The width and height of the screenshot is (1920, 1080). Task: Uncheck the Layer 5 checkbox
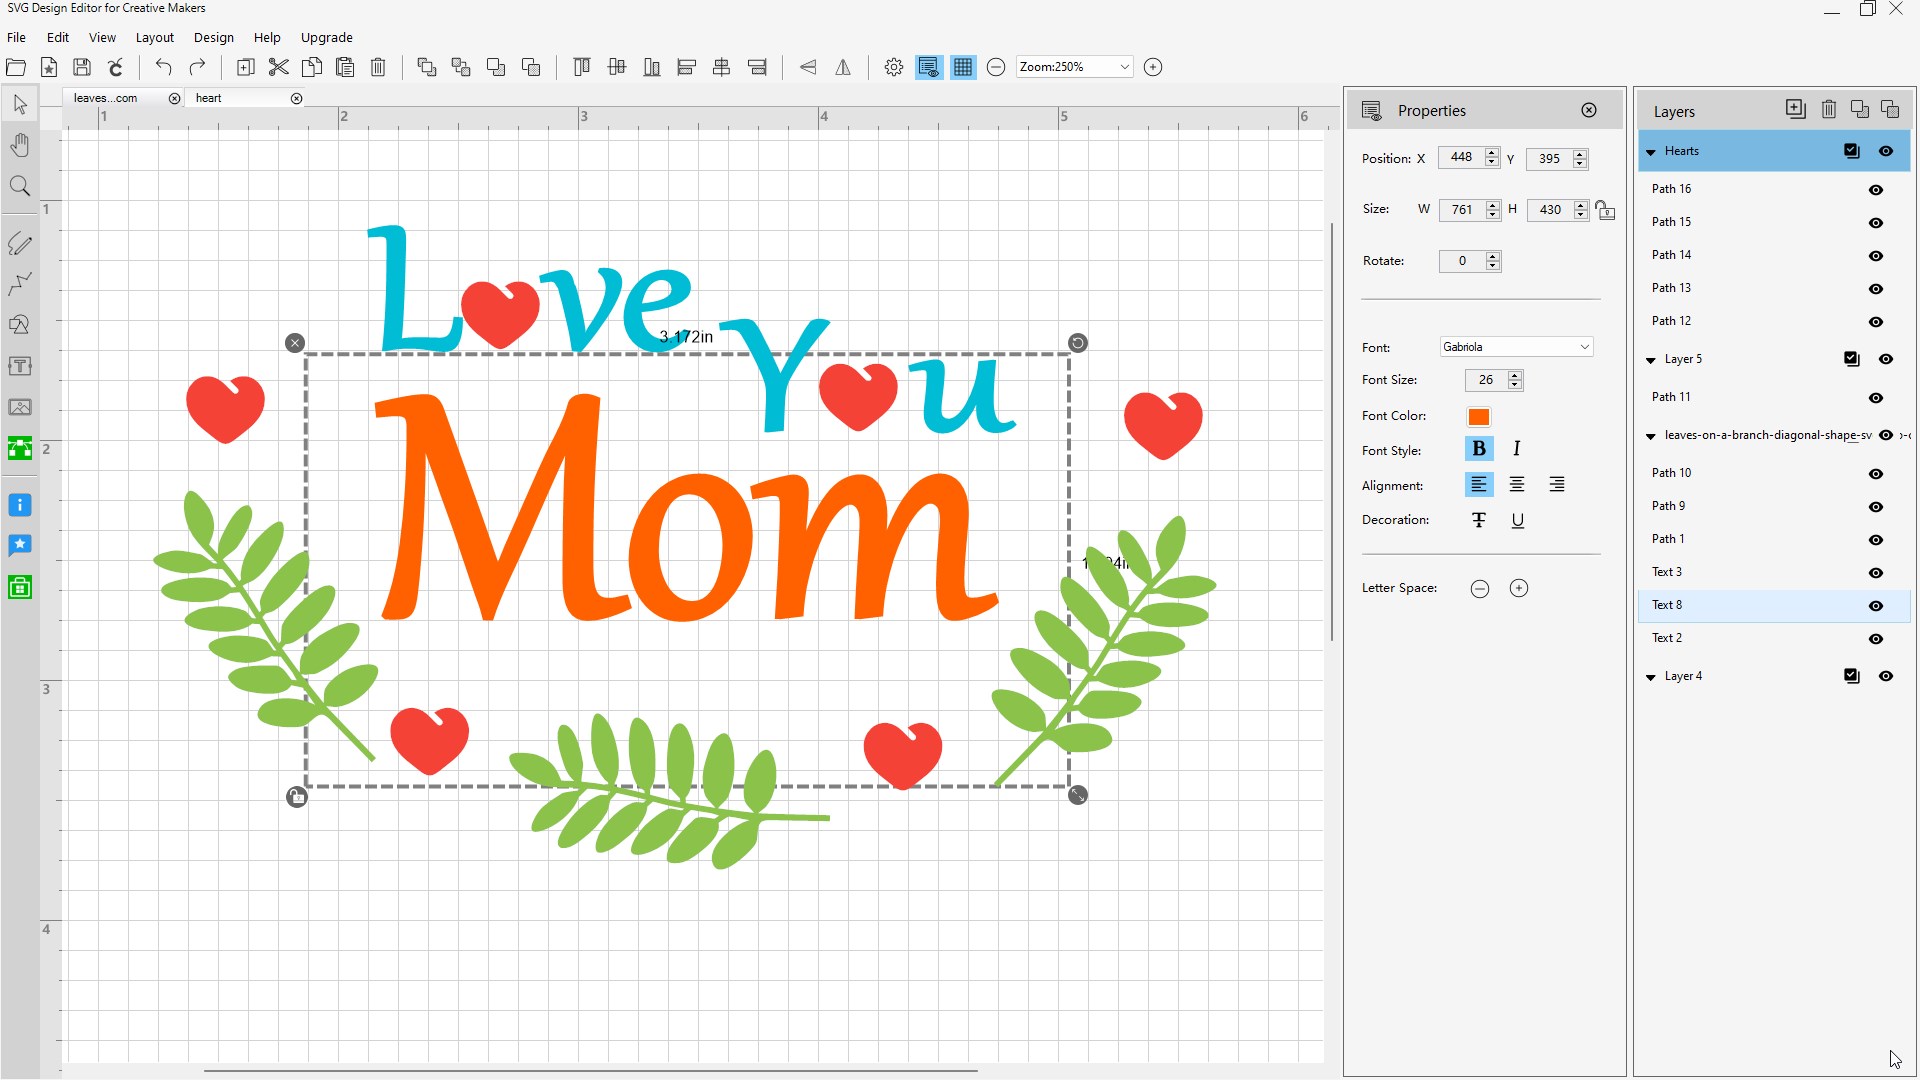coord(1851,359)
